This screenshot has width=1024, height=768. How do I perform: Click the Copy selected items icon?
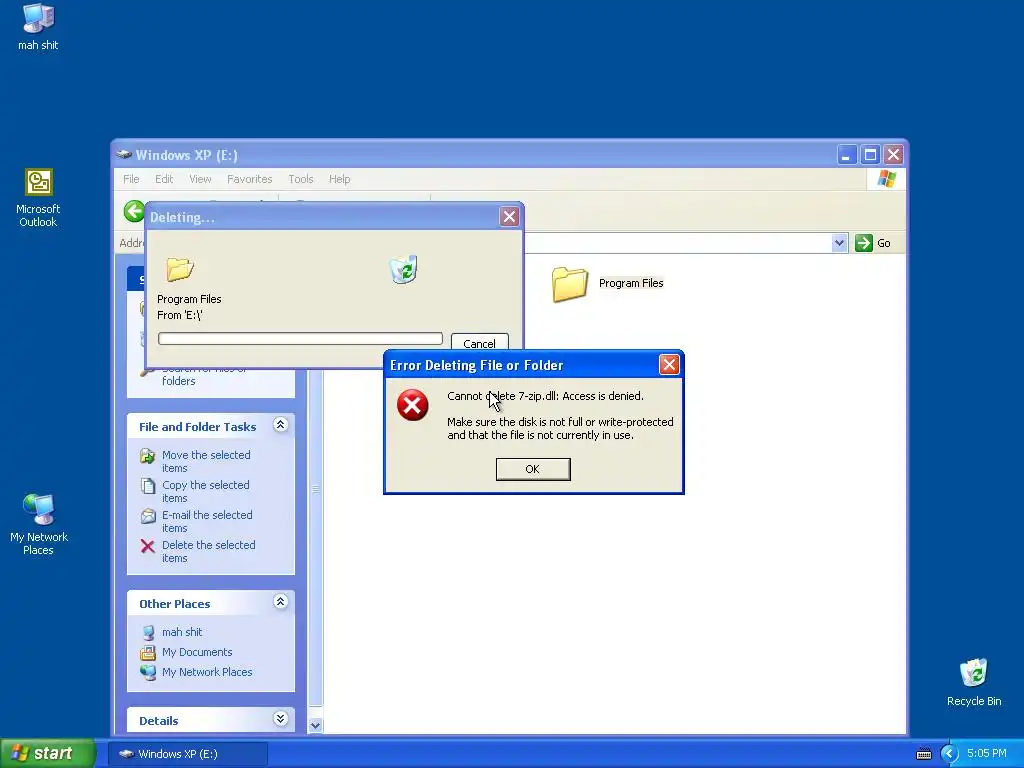tap(148, 486)
